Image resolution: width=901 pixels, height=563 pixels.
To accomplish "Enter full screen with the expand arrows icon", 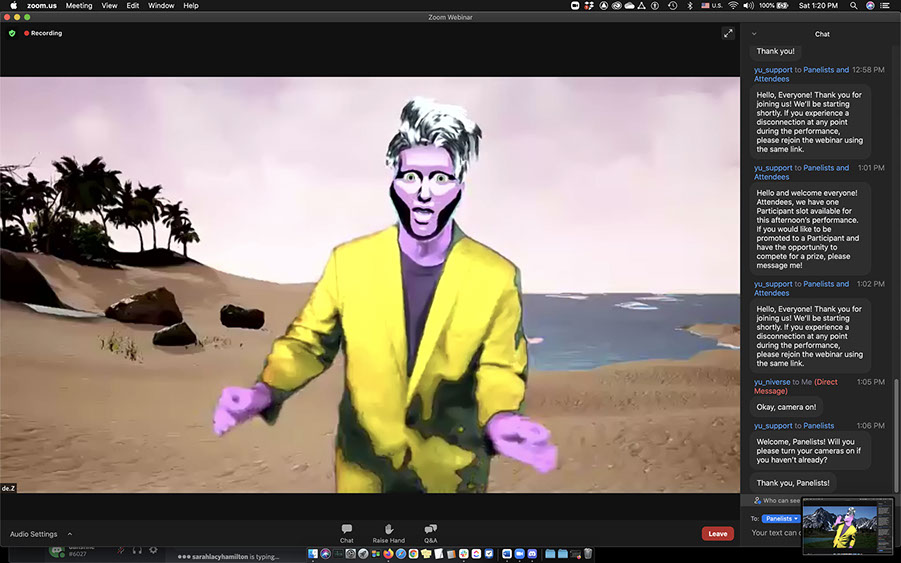I will (x=728, y=33).
